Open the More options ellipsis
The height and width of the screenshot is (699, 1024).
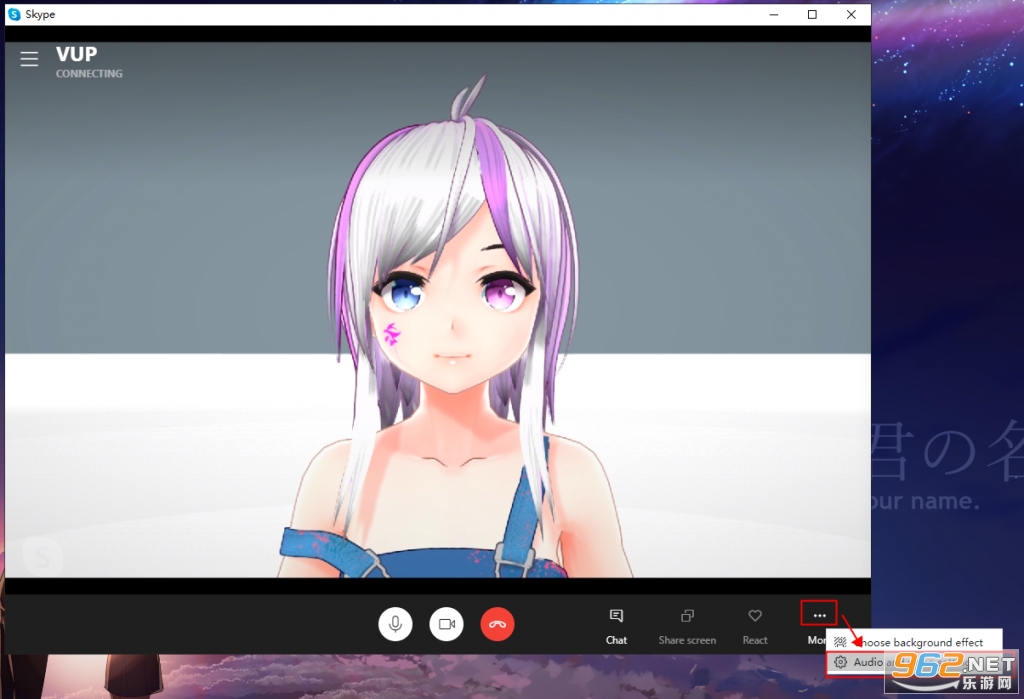click(x=819, y=615)
